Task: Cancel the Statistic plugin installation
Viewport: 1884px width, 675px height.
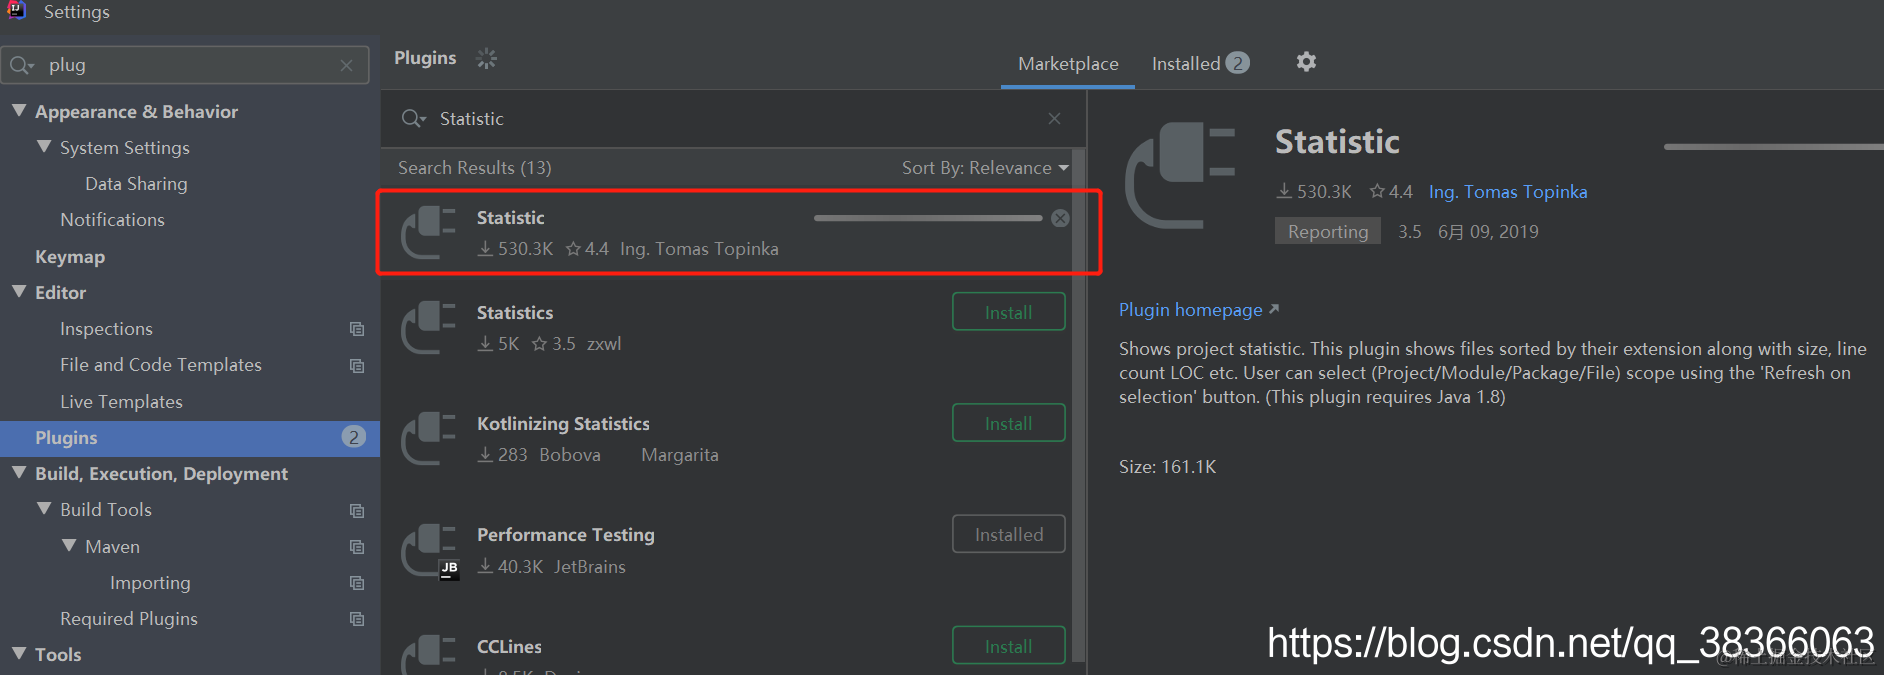Action: coord(1060,218)
